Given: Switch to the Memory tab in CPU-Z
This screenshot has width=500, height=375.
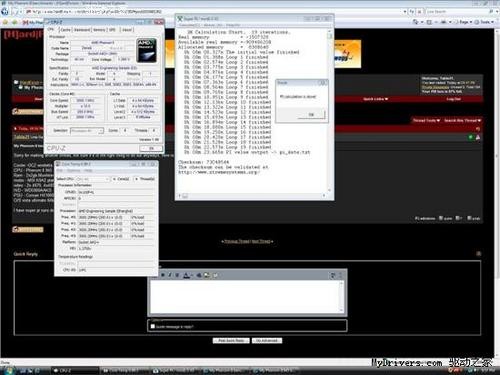Looking at the screenshot, I should (99, 30).
